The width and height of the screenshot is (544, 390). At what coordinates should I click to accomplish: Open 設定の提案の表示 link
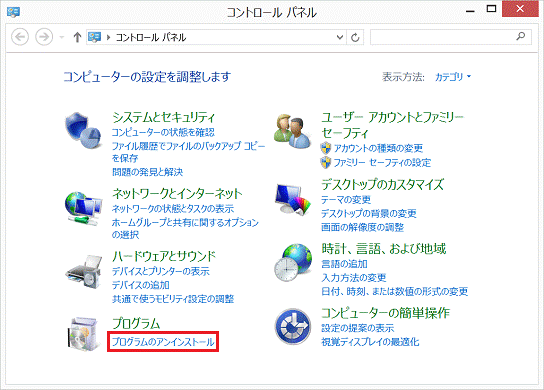click(358, 328)
